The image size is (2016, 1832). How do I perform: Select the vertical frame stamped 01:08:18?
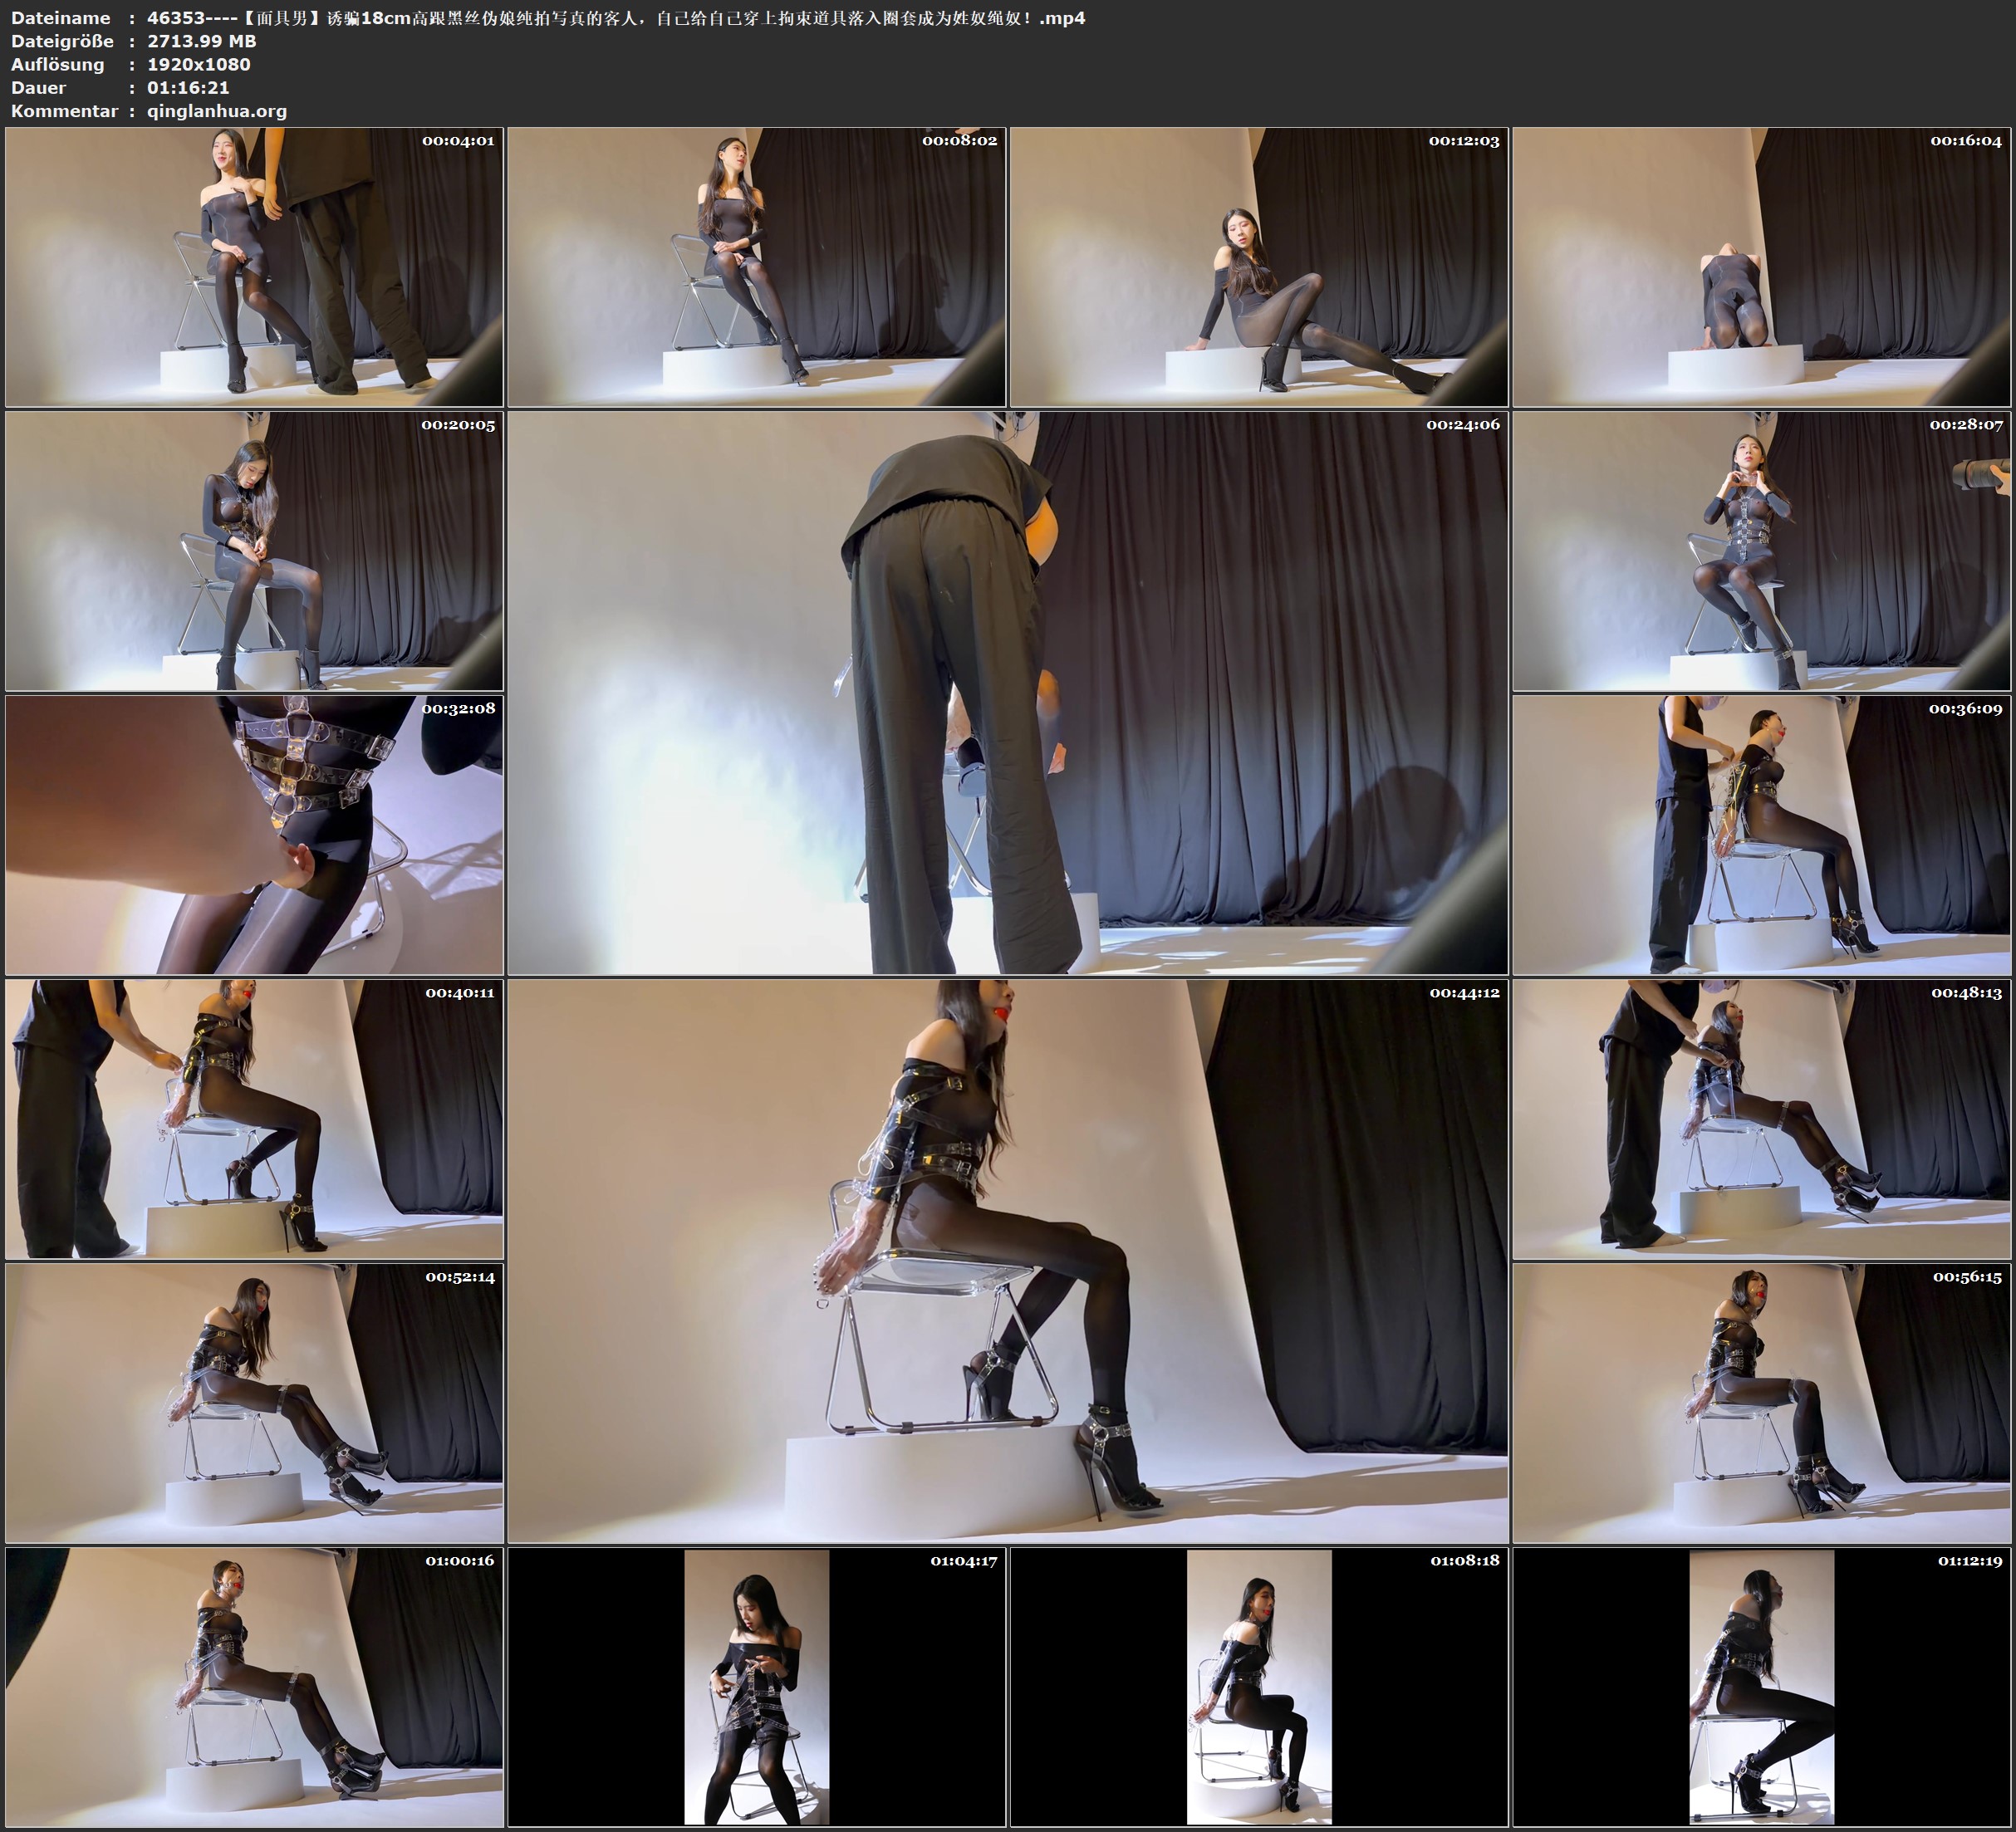pos(1258,1687)
